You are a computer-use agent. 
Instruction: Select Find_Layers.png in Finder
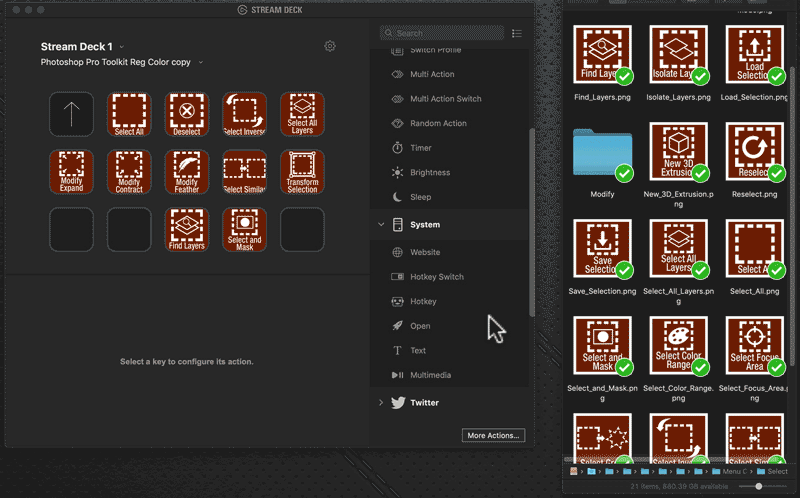pyautogui.click(x=602, y=54)
